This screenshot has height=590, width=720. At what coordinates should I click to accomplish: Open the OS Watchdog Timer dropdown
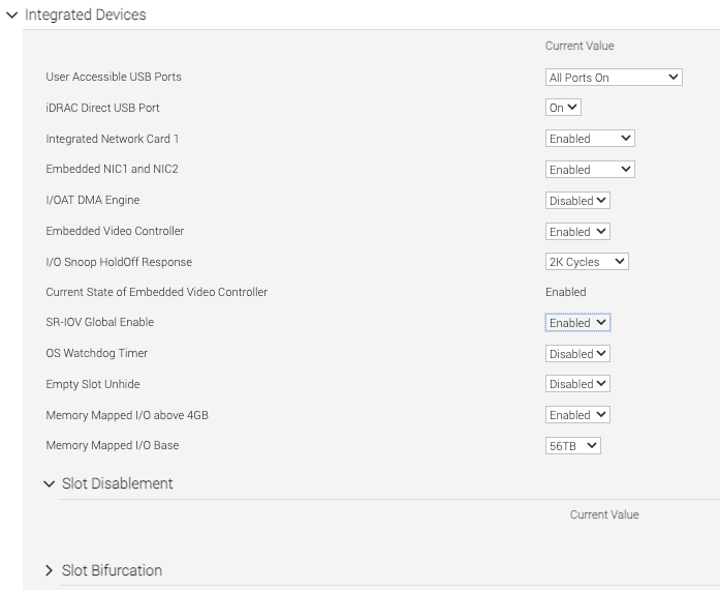578,354
